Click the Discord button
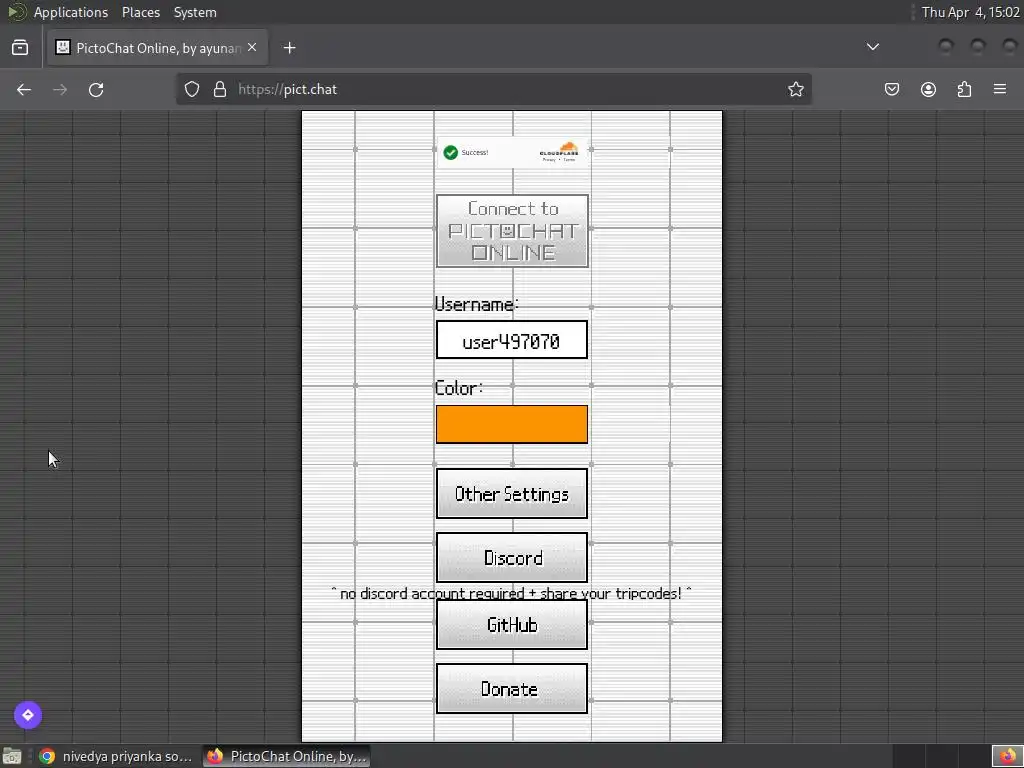The height and width of the screenshot is (768, 1024). (x=512, y=557)
